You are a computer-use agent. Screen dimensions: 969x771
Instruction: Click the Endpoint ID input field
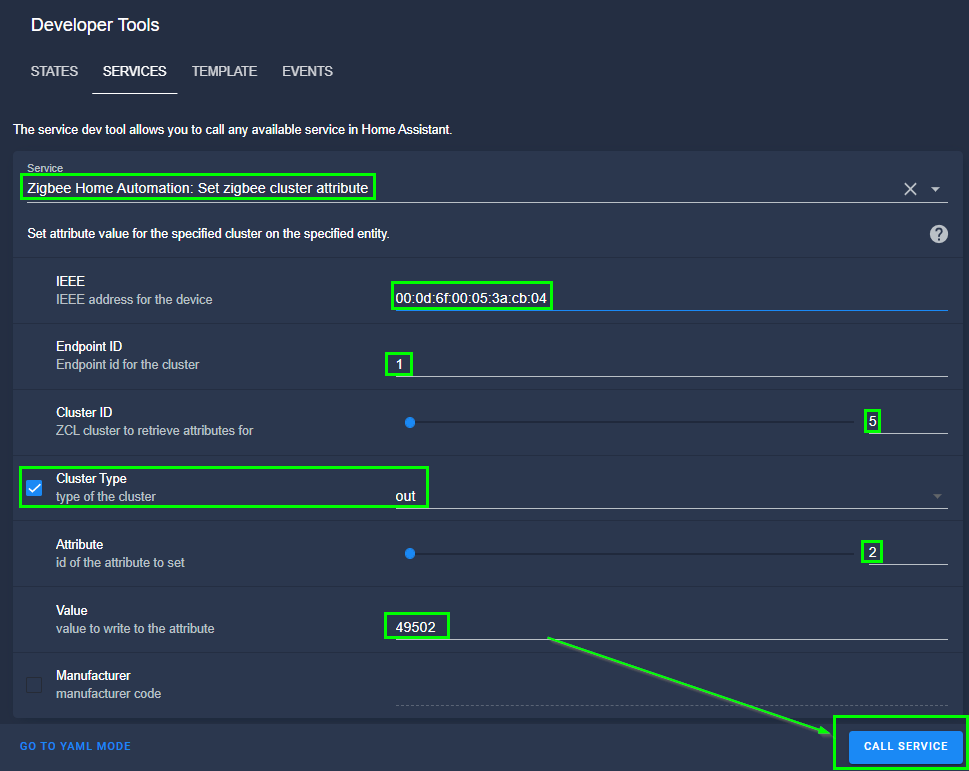(671, 364)
